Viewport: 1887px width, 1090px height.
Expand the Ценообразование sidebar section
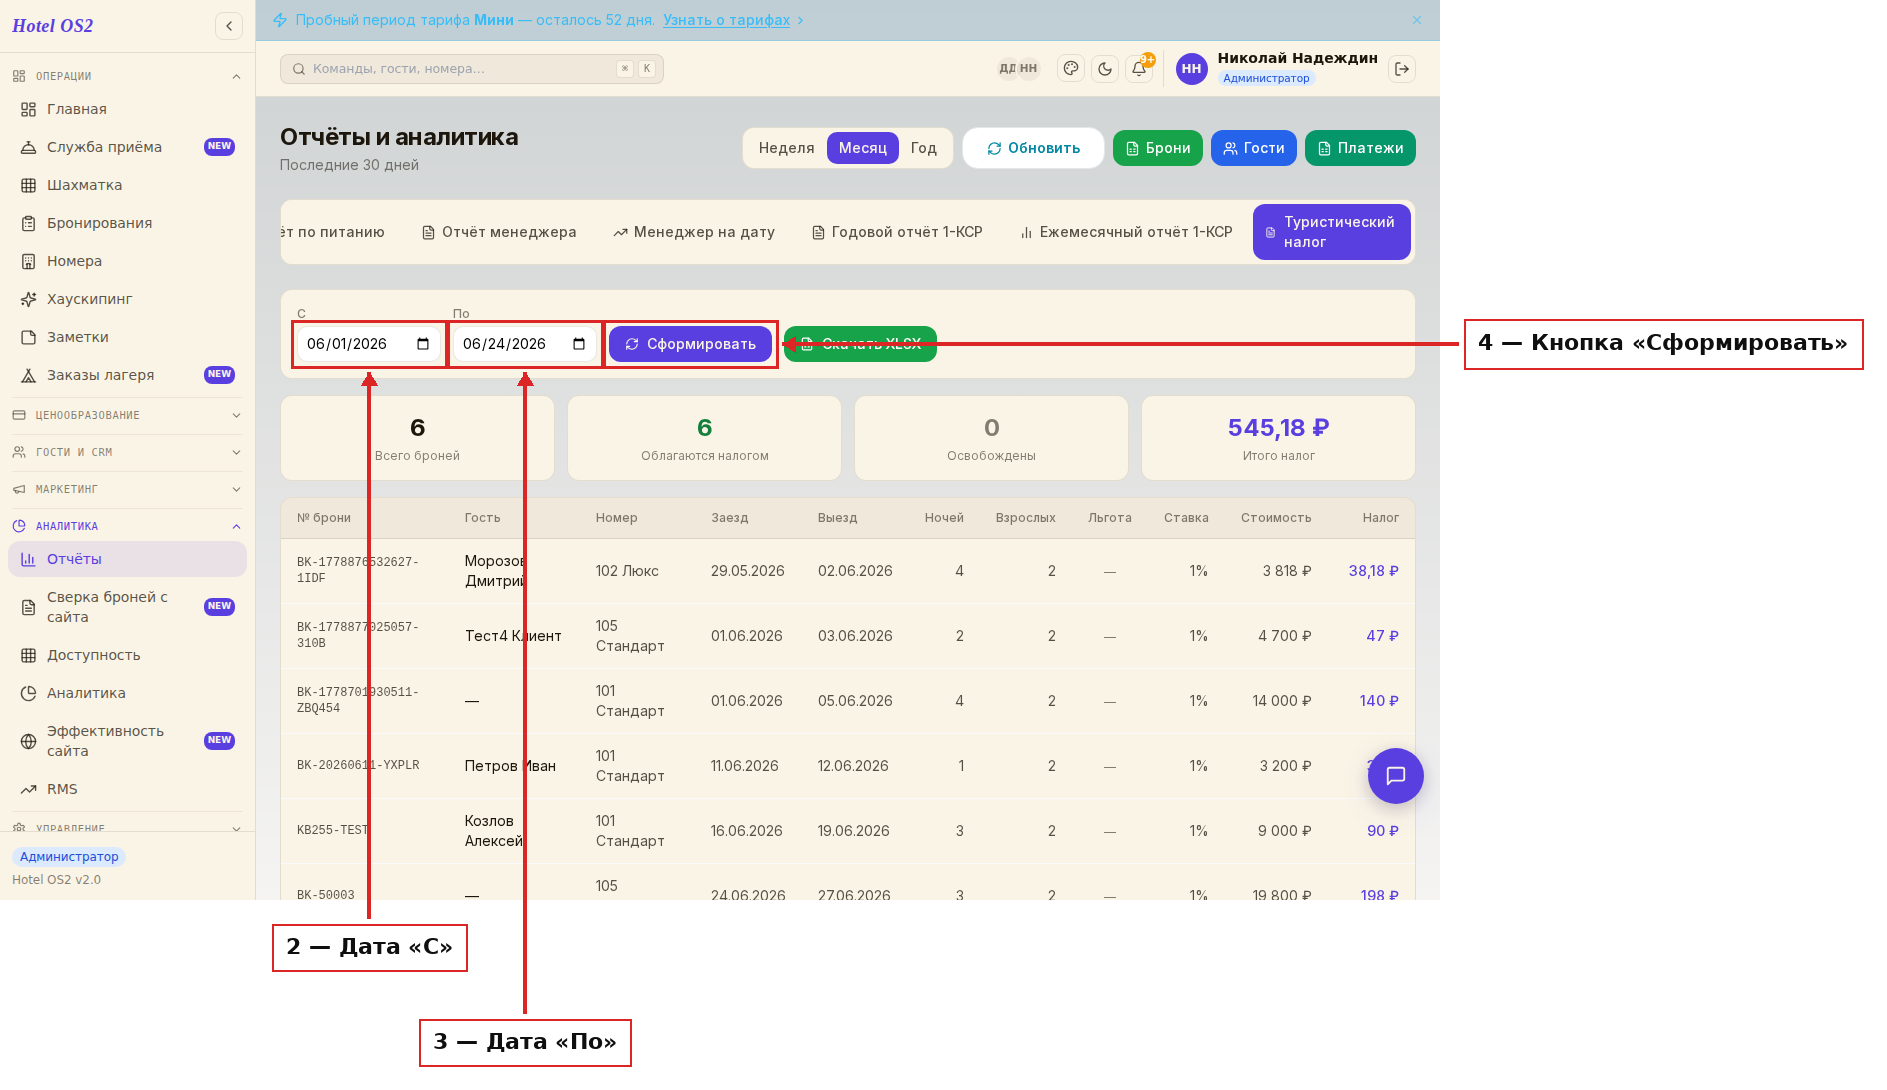[127, 415]
